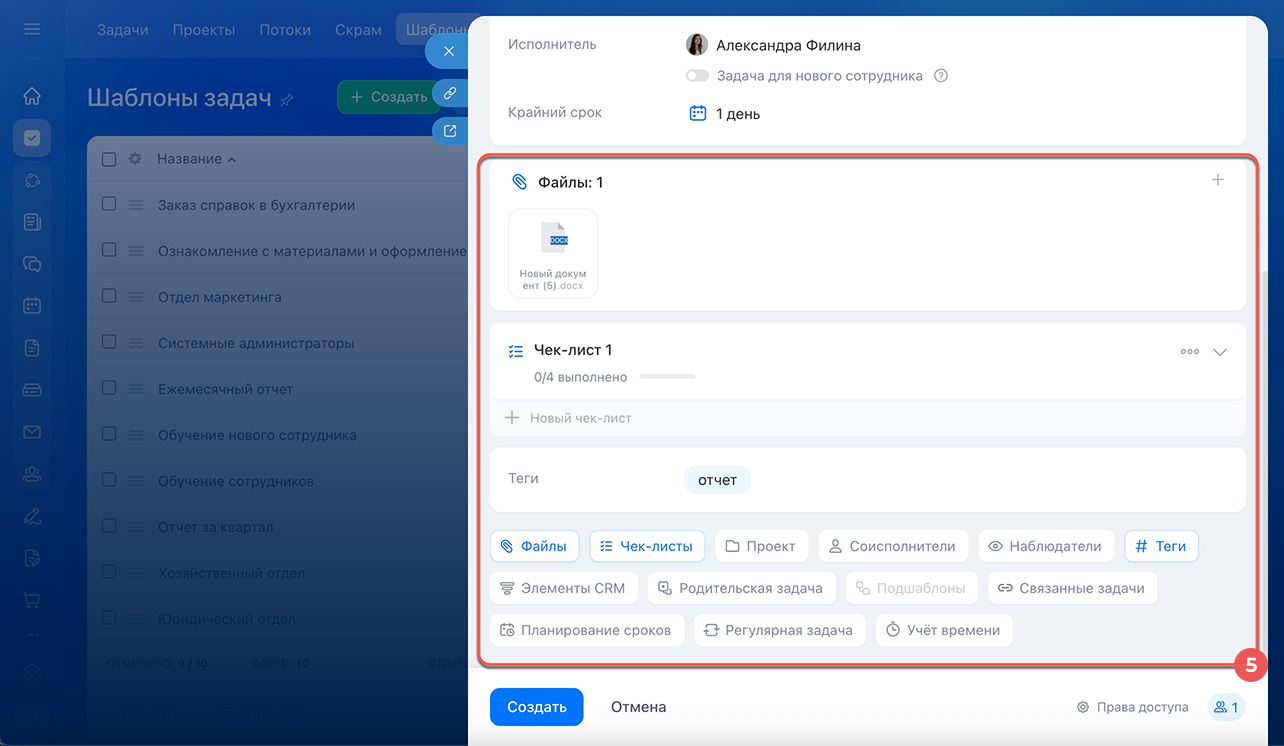
Task: Switch to the Проекты tab
Action: pos(203,30)
